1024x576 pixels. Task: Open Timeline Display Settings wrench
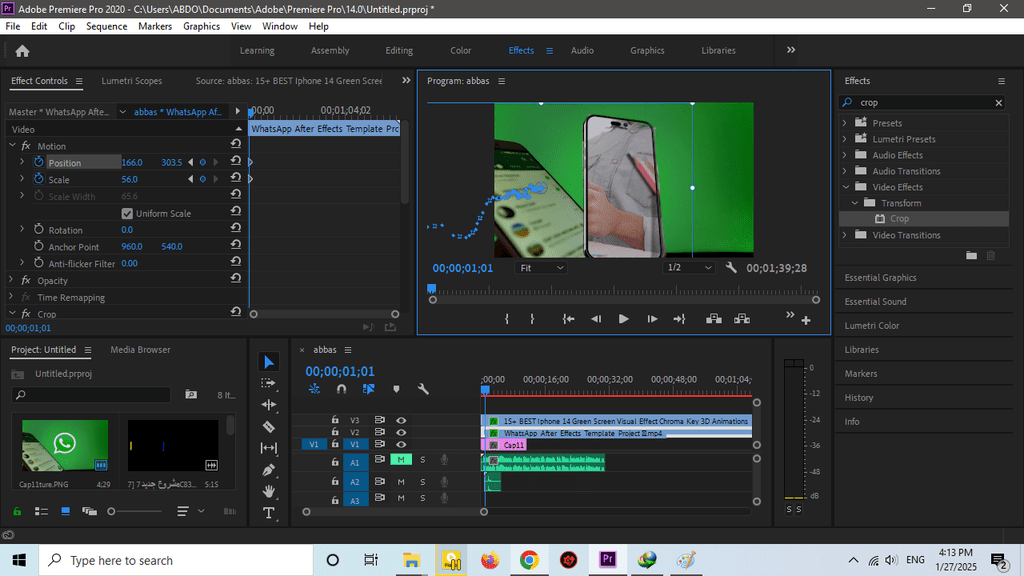point(423,389)
